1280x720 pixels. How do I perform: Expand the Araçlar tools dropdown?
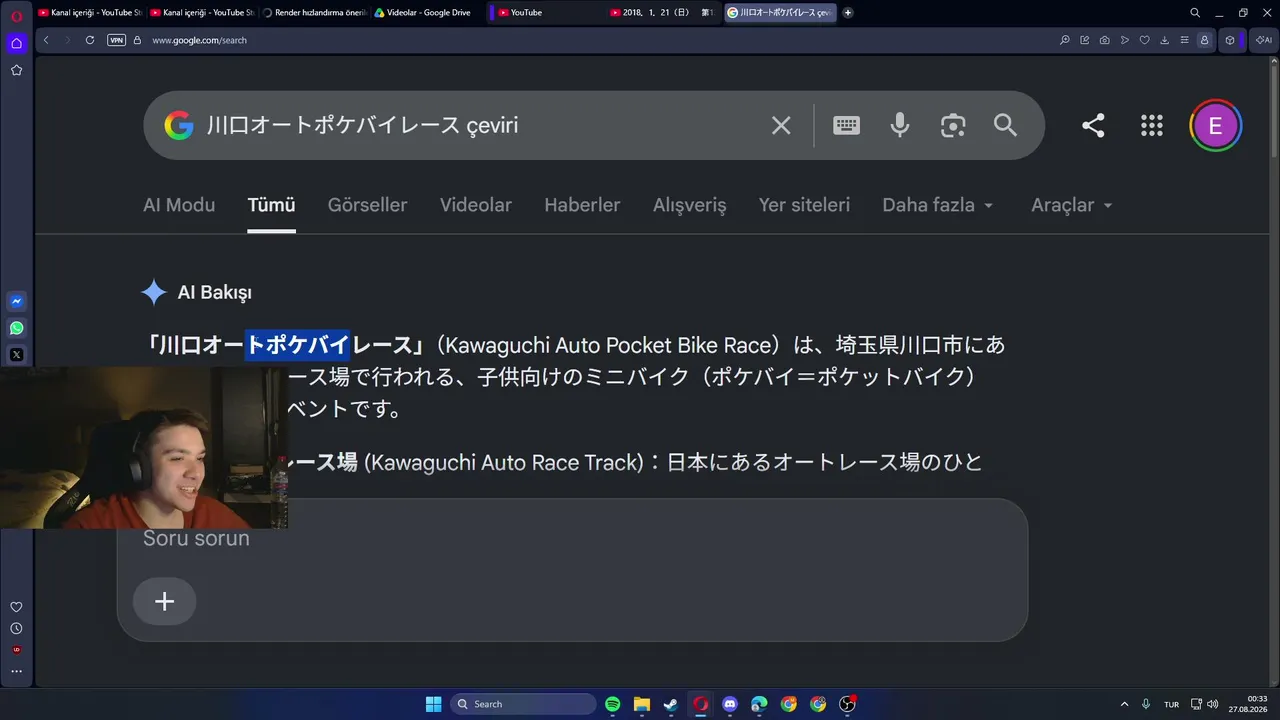[x=1072, y=205]
